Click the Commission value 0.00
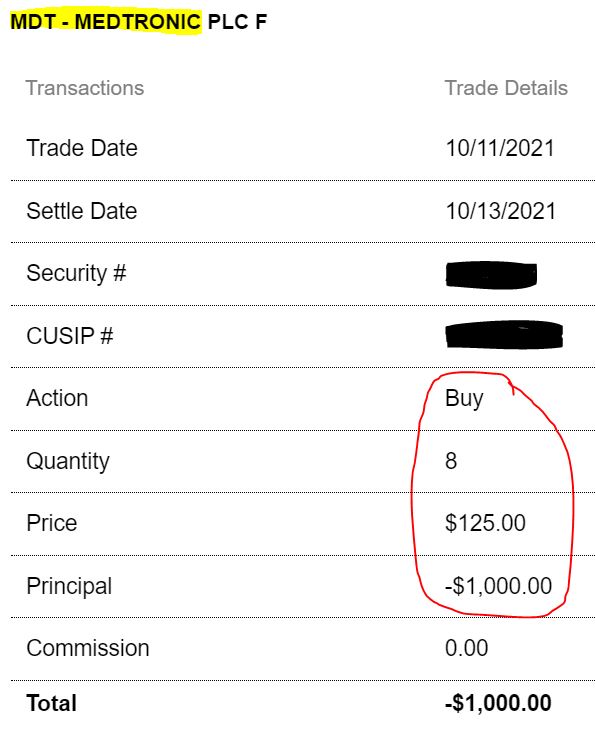The width and height of the screenshot is (595, 731). tap(467, 648)
